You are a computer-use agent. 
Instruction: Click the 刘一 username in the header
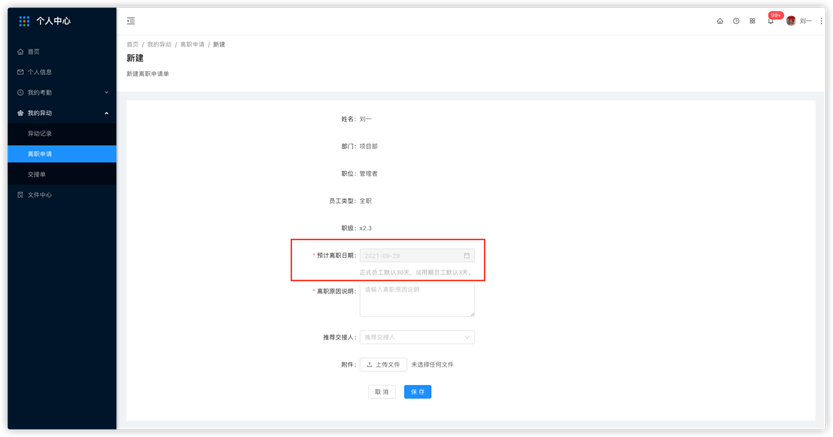806,21
